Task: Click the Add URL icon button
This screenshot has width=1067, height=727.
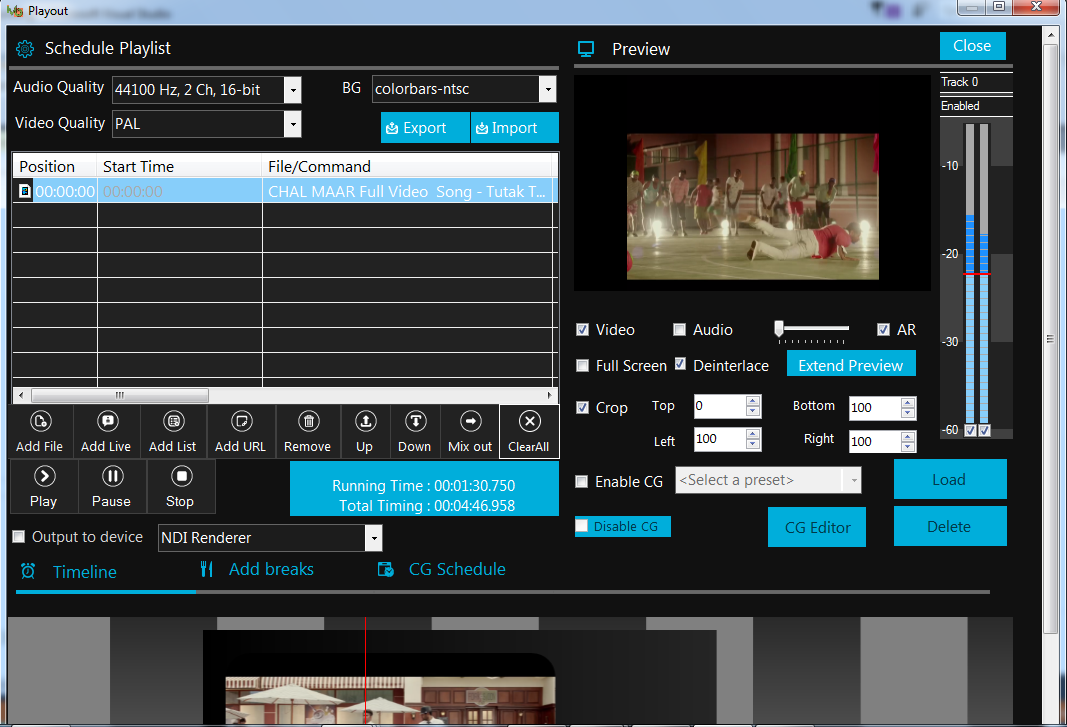Action: 241,432
